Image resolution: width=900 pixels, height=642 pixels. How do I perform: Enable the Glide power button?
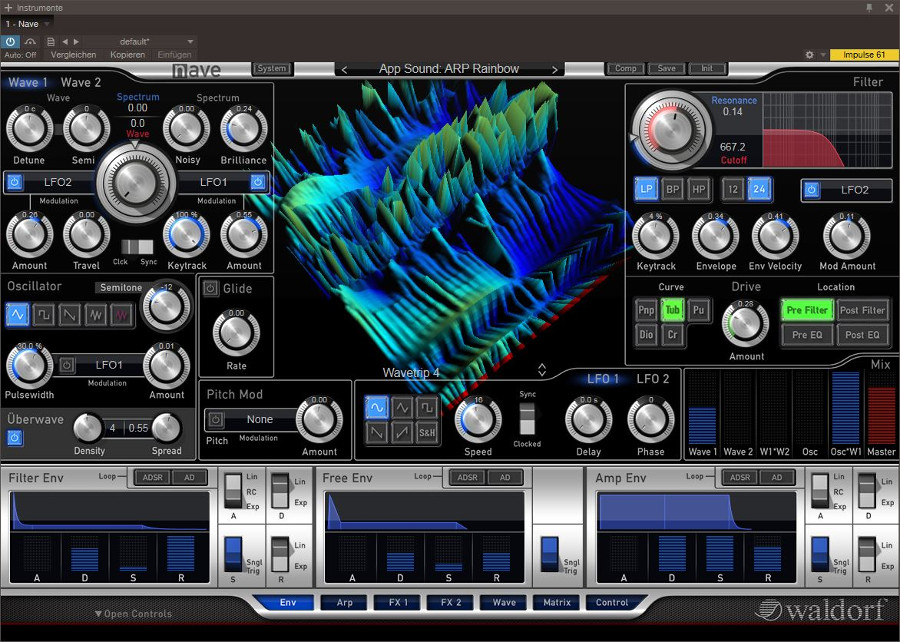click(211, 289)
